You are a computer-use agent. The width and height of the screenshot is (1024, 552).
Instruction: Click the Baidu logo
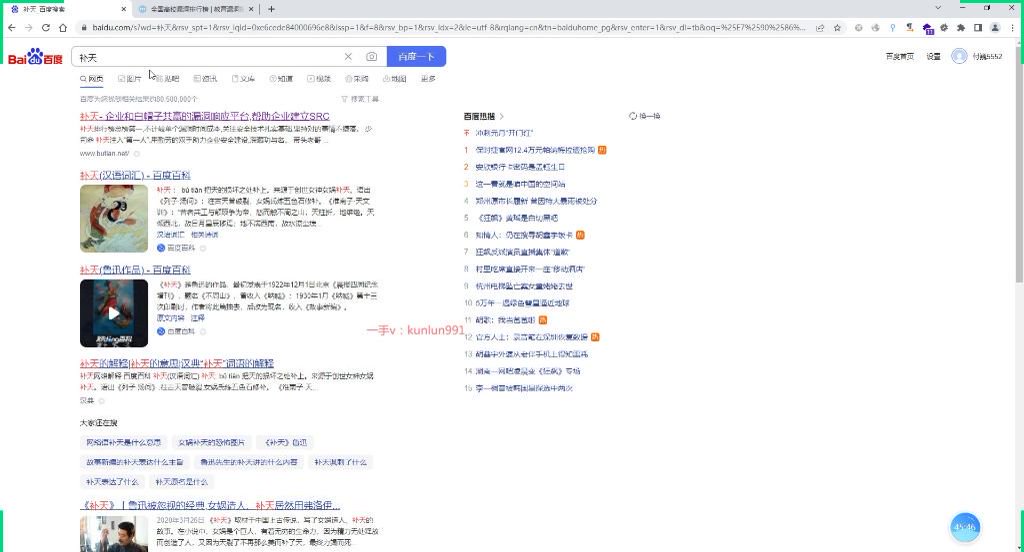[x=35, y=57]
